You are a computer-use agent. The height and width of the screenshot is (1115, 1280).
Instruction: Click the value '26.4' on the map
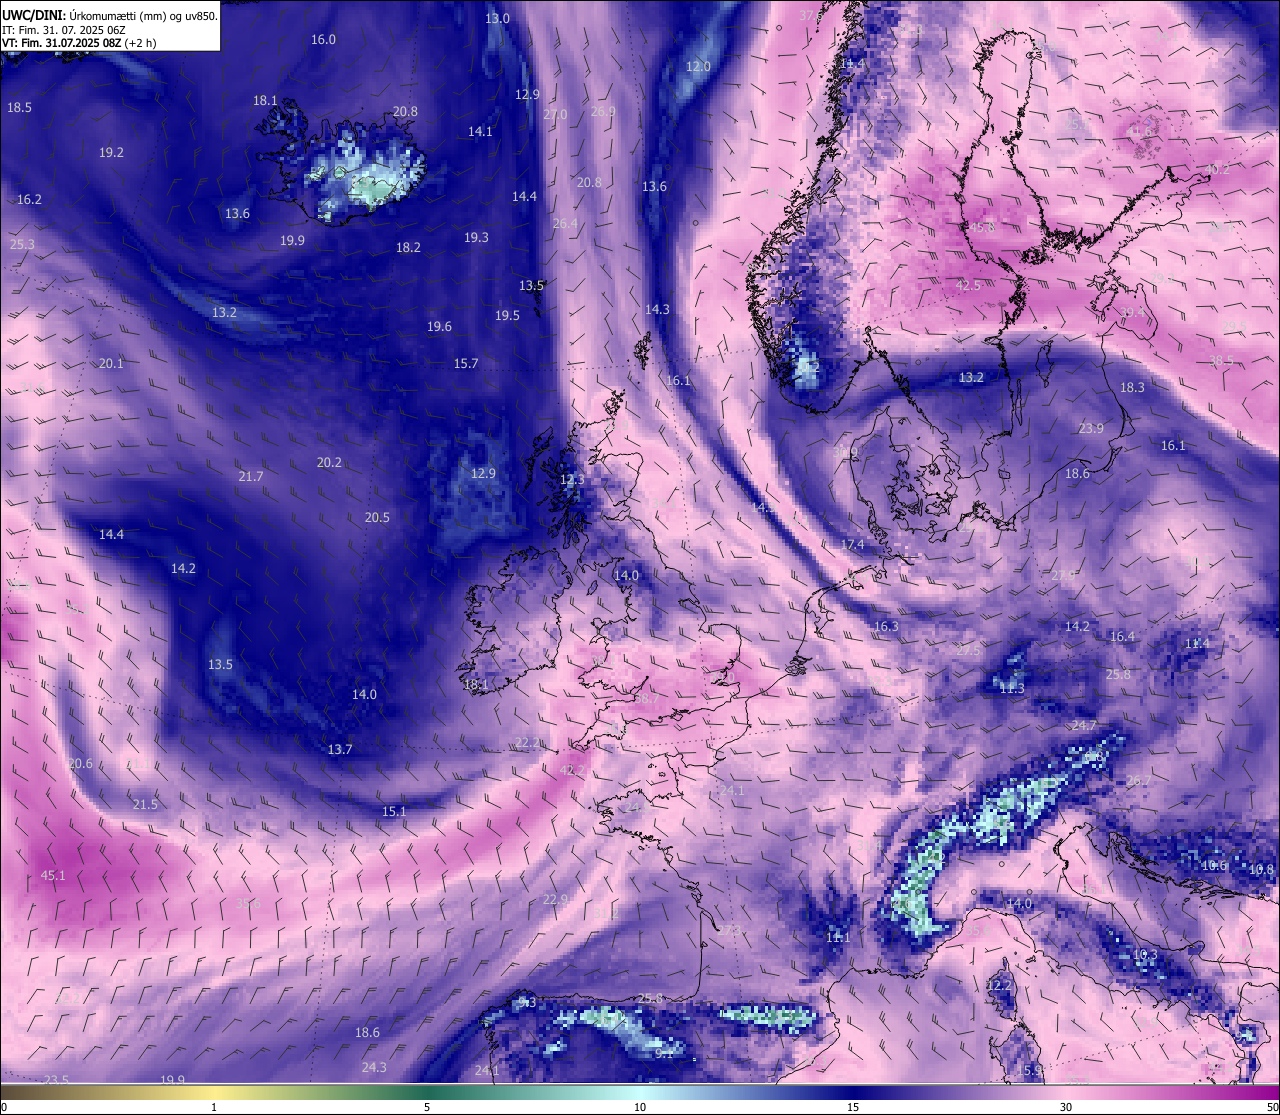click(x=565, y=223)
